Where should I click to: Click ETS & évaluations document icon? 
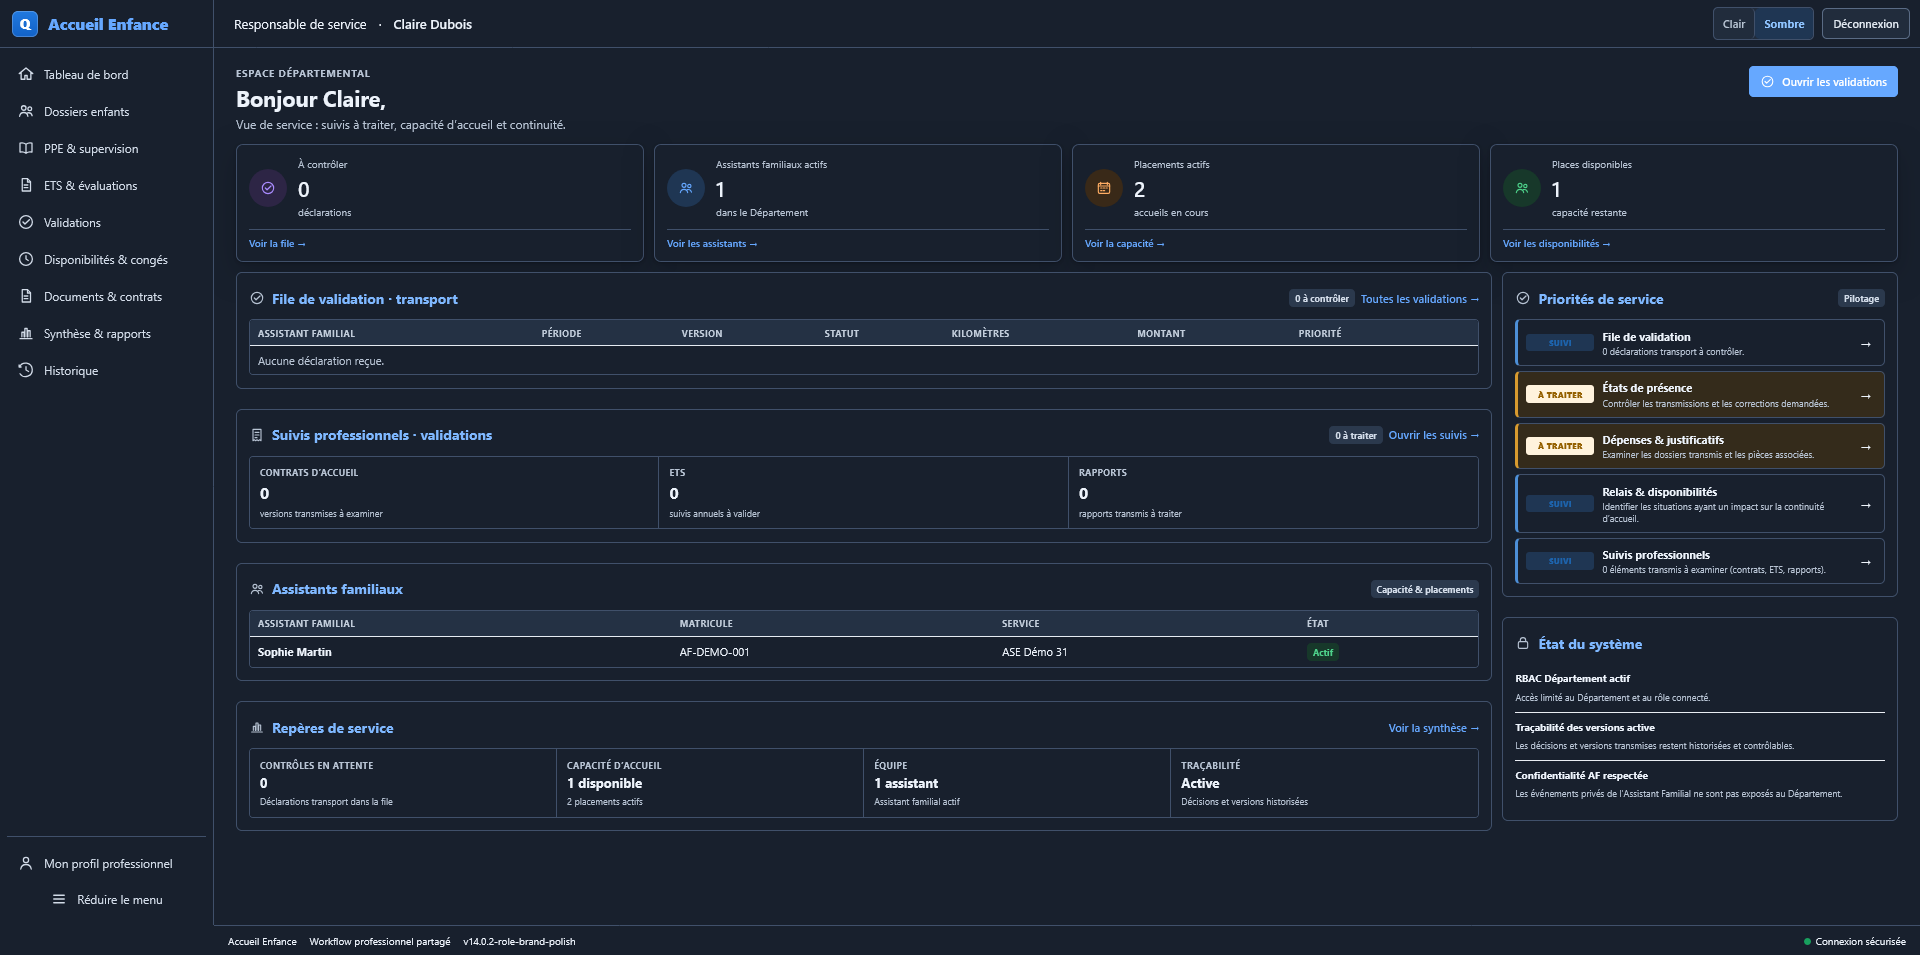(x=26, y=185)
